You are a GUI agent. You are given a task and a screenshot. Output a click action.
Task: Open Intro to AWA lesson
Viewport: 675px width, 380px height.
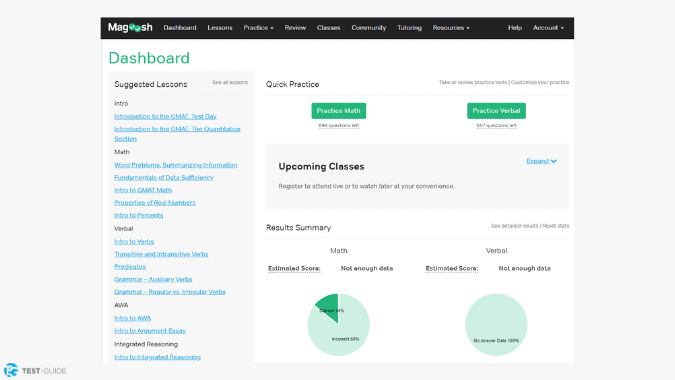click(x=133, y=318)
